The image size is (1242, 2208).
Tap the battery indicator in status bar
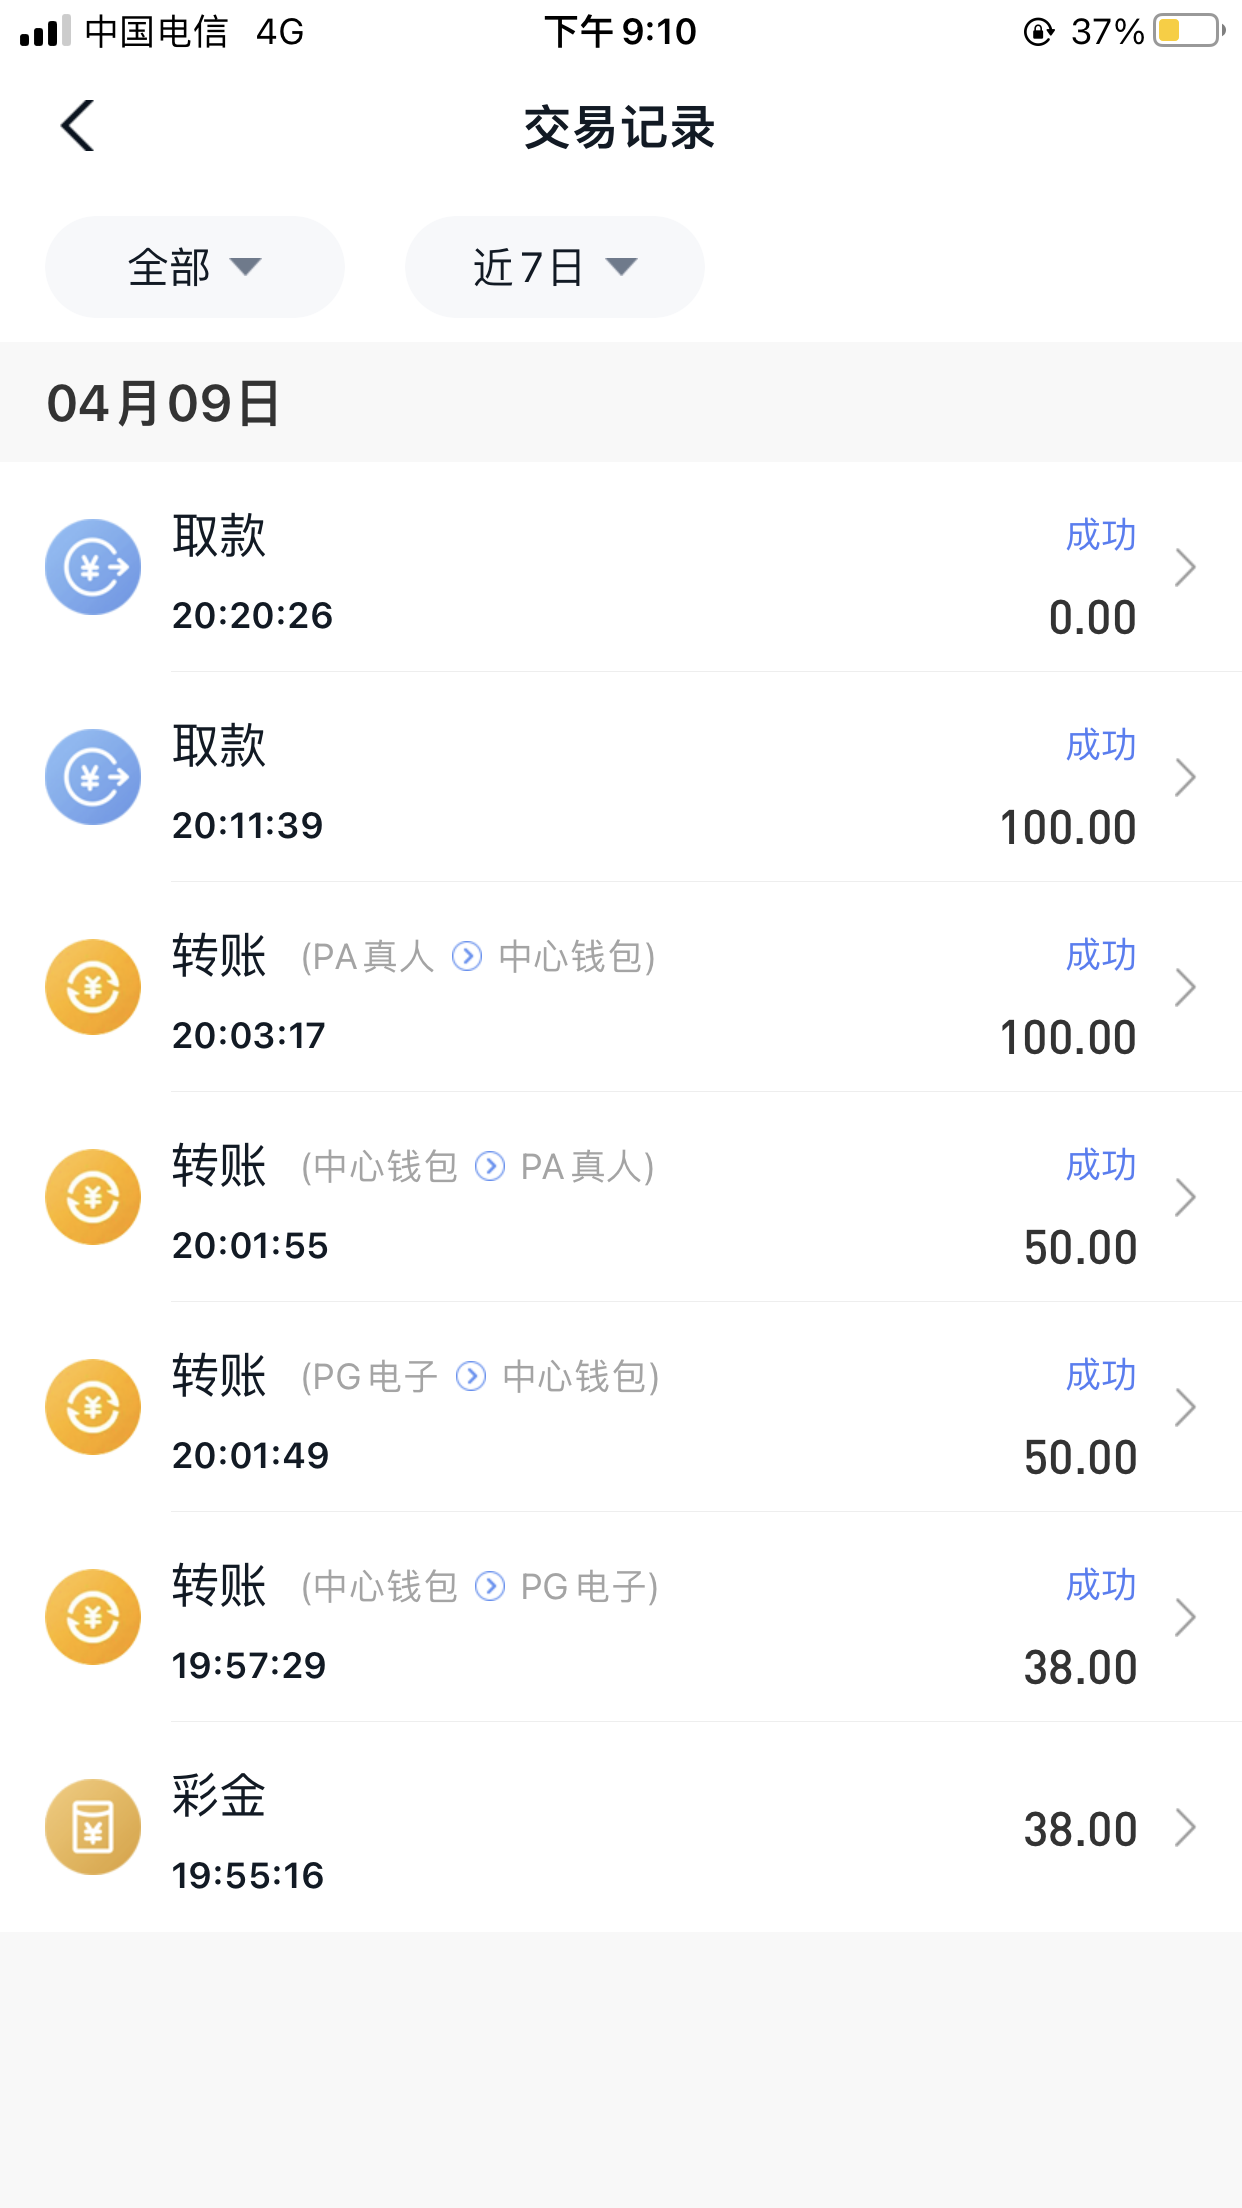(1188, 31)
